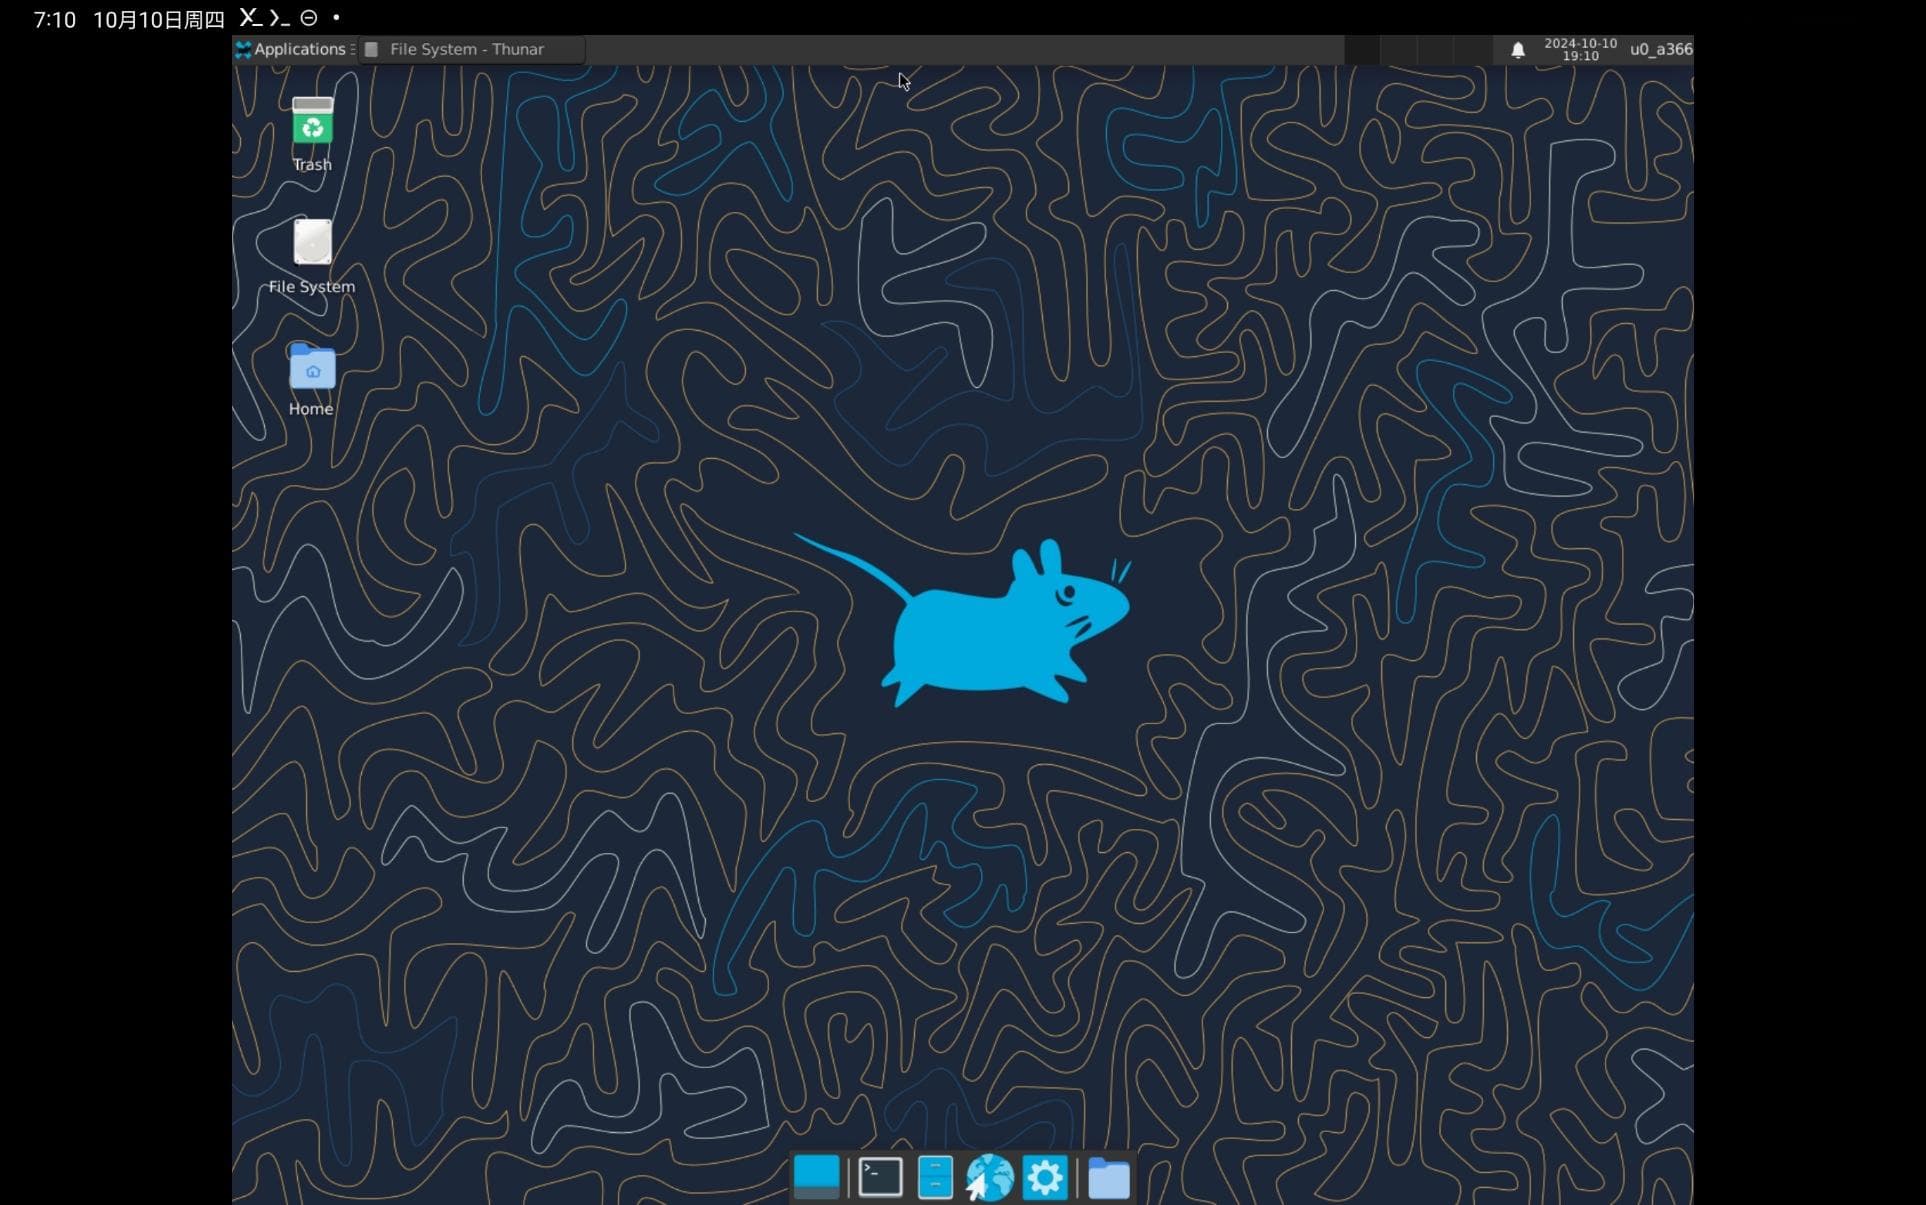Switch to the fourth workspace in the pager
This screenshot has width=1926, height=1205.
pyautogui.click(x=1472, y=50)
